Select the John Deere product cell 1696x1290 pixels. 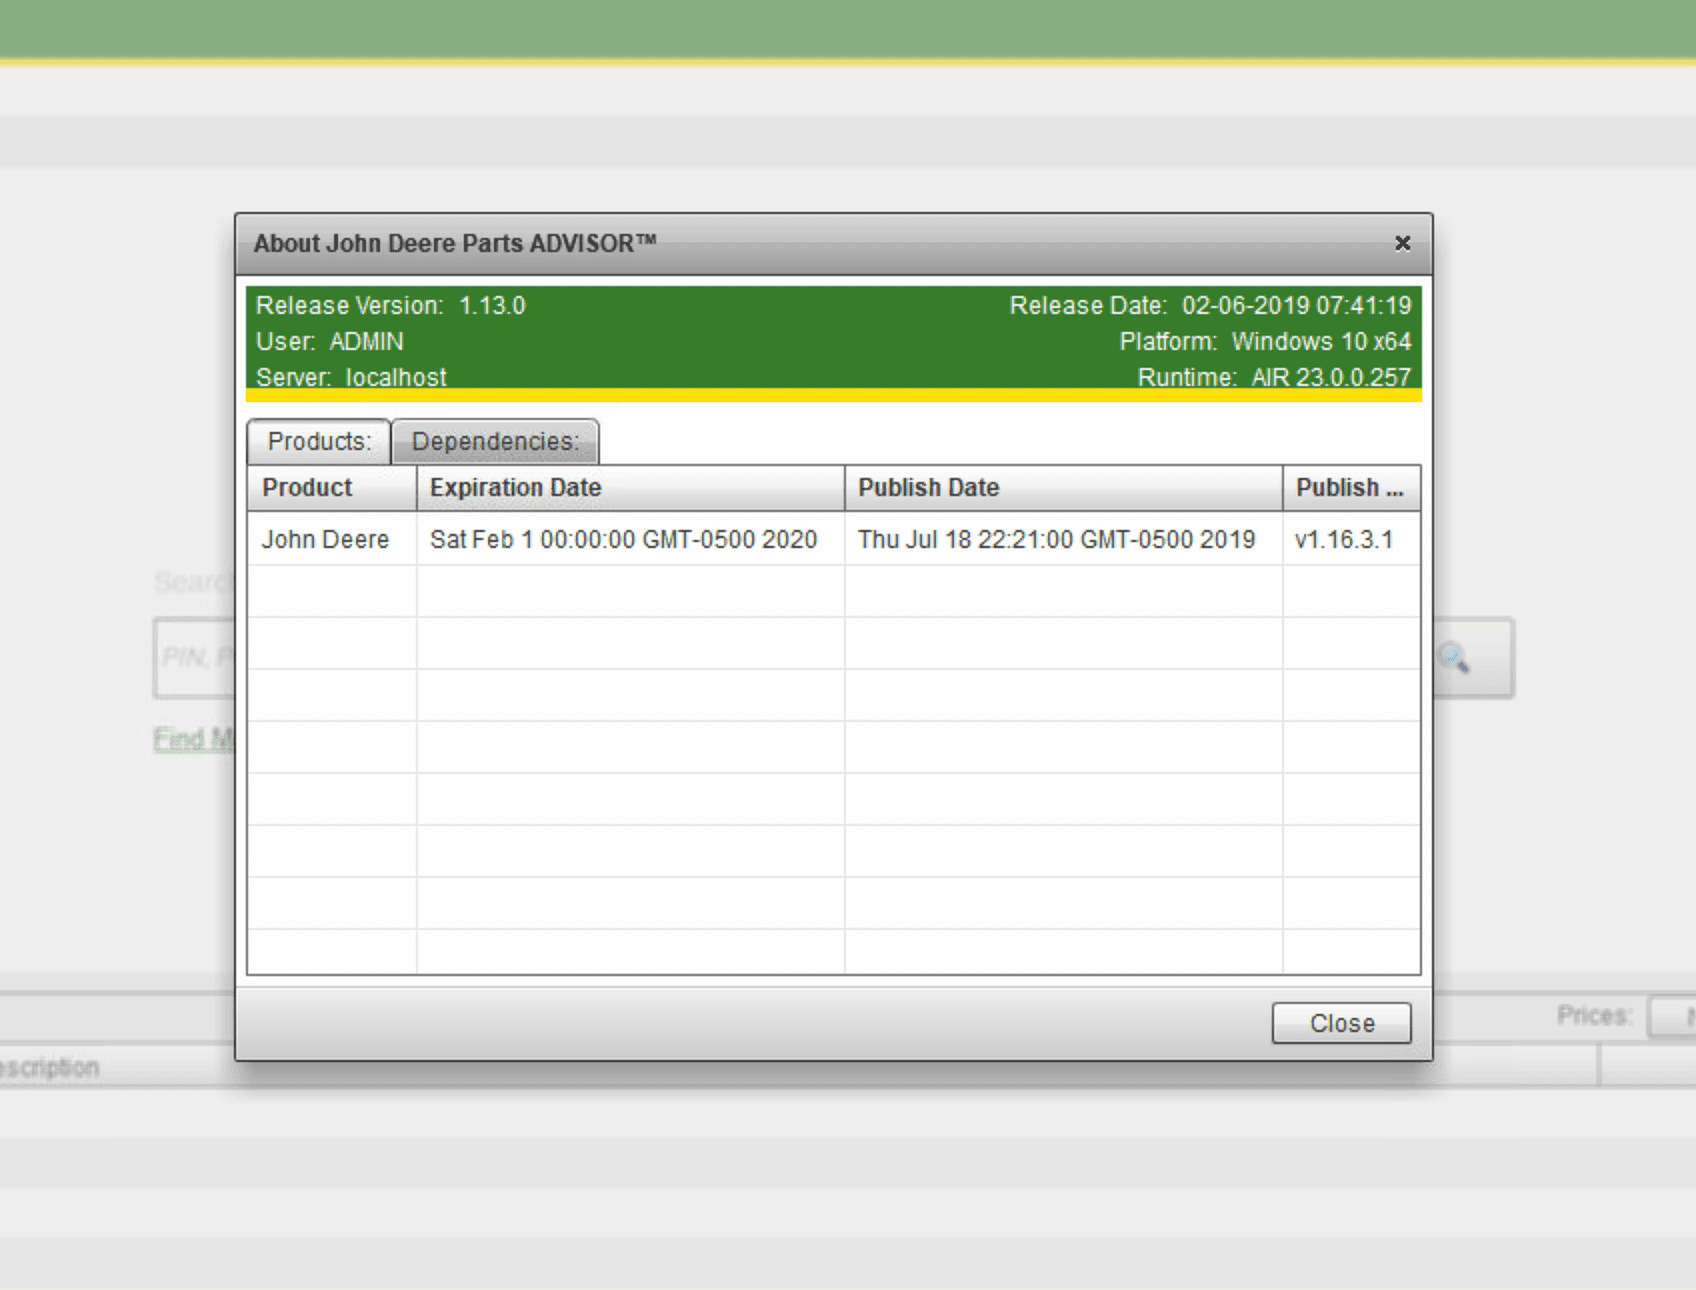(x=332, y=539)
